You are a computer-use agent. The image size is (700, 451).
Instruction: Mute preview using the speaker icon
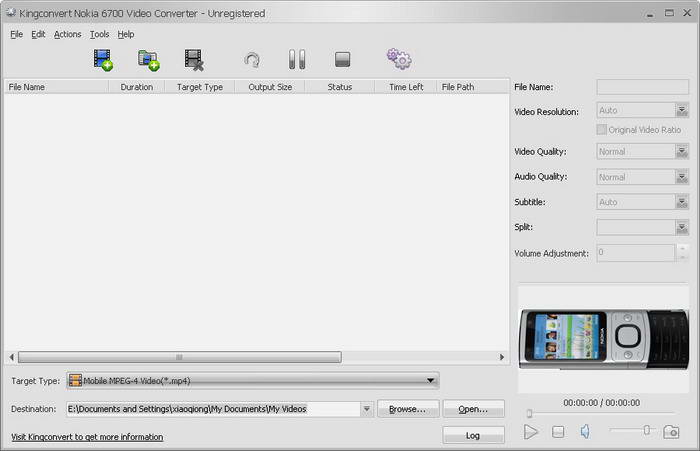click(585, 431)
